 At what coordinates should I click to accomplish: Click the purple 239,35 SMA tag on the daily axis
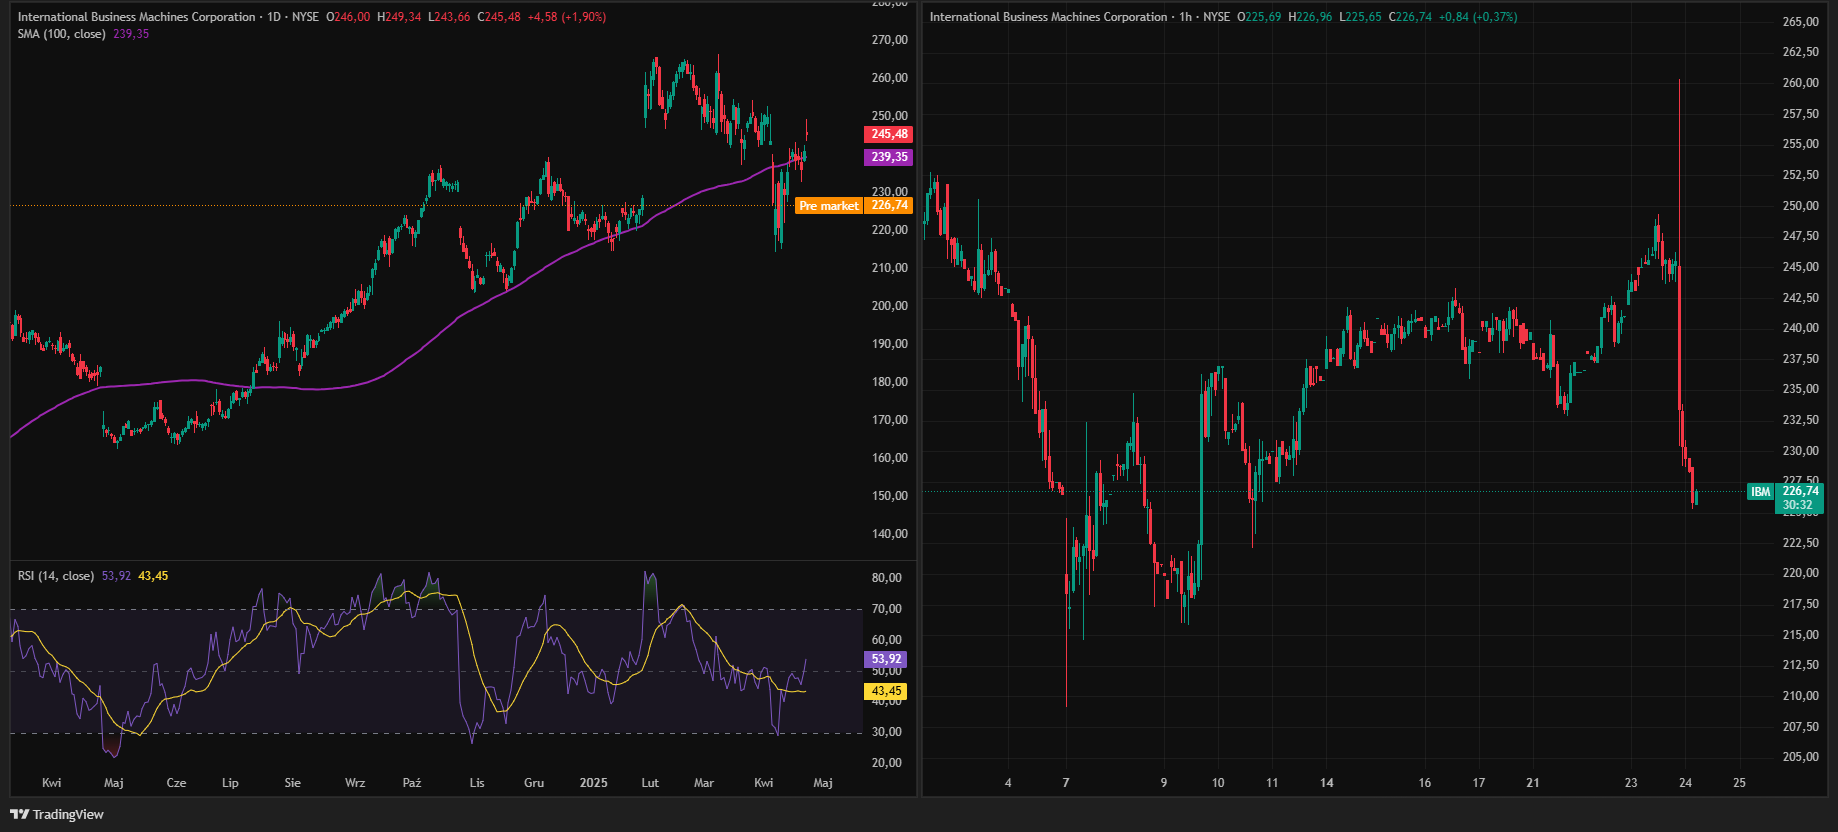click(x=888, y=157)
